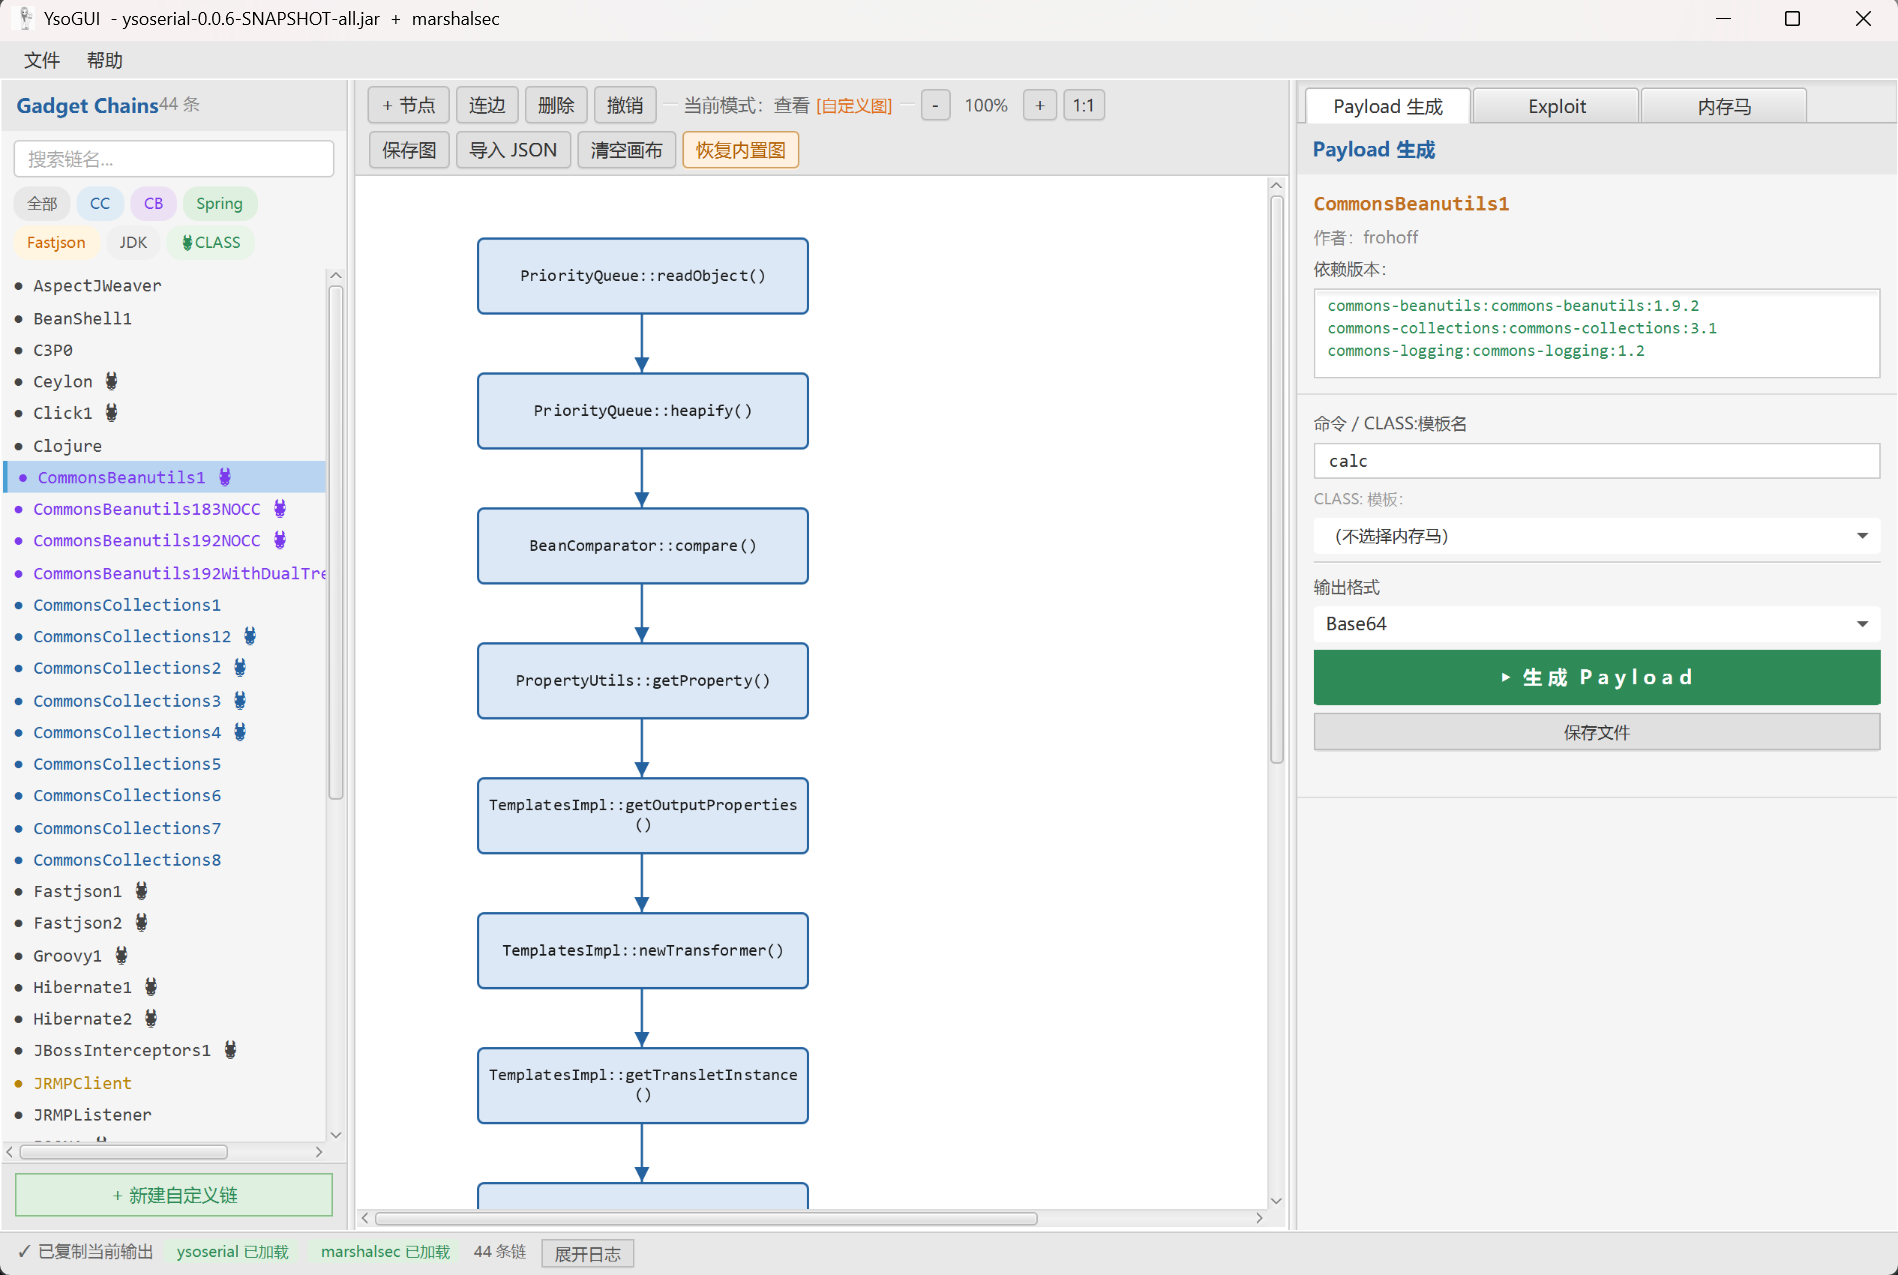The width and height of the screenshot is (1898, 1275).
Task: Open the 输出格式 Base64 dropdown
Action: [x=1596, y=624]
